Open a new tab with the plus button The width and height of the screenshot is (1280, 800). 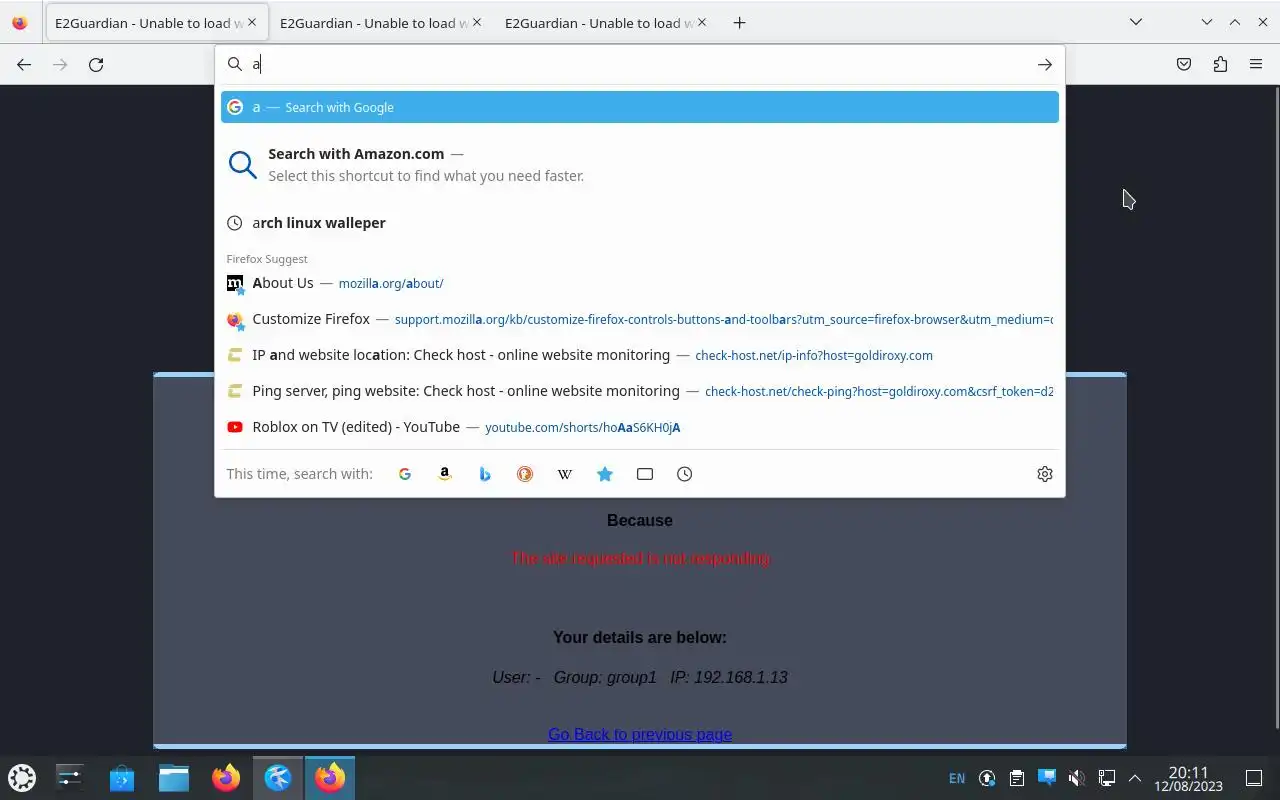click(739, 22)
